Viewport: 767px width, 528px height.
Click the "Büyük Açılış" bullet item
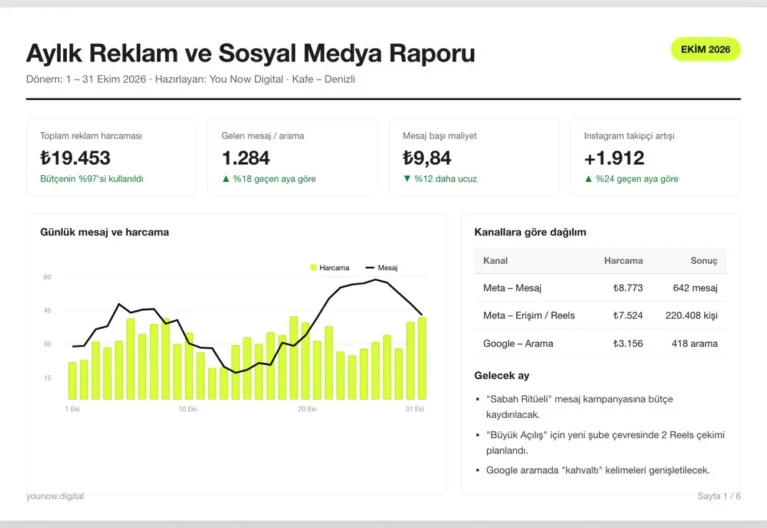tap(605, 442)
